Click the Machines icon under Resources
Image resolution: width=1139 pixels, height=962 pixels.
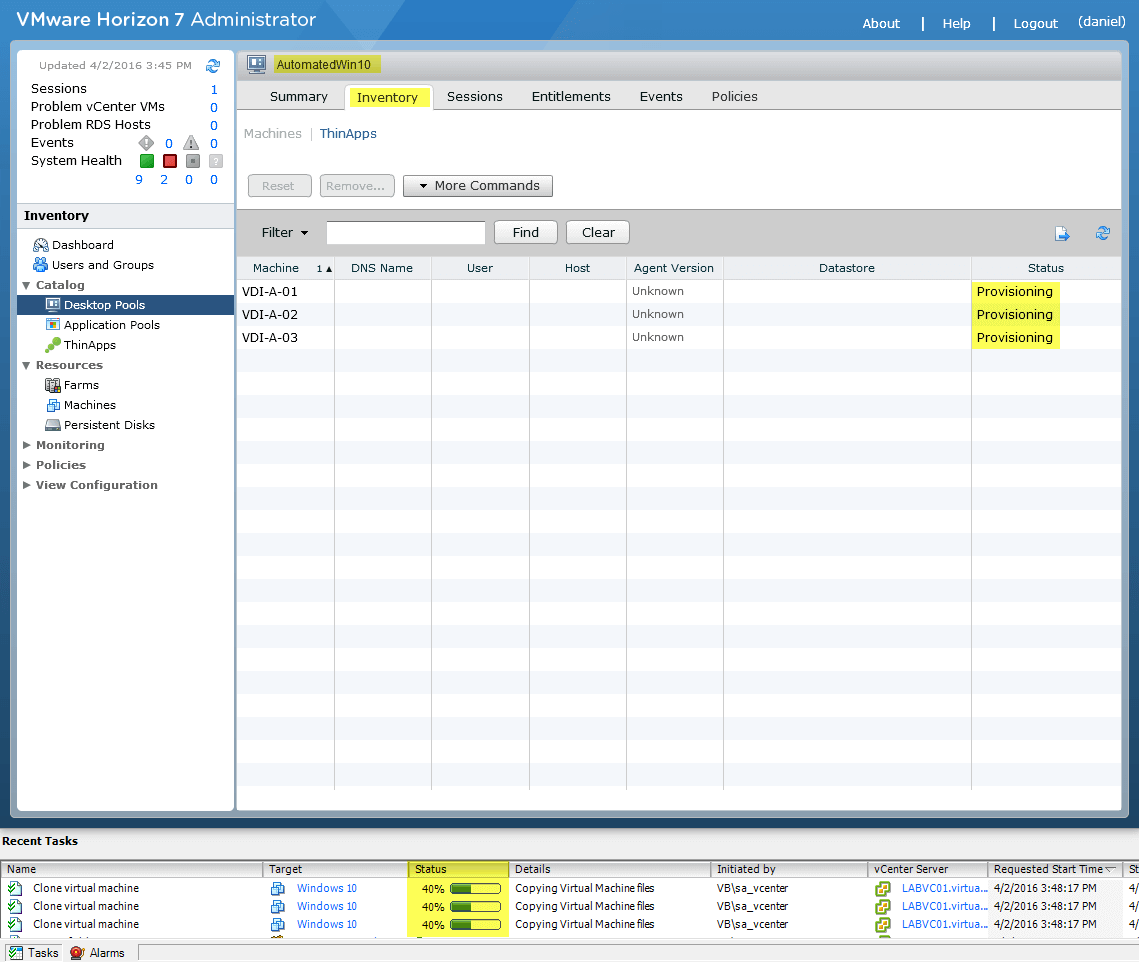click(53, 405)
